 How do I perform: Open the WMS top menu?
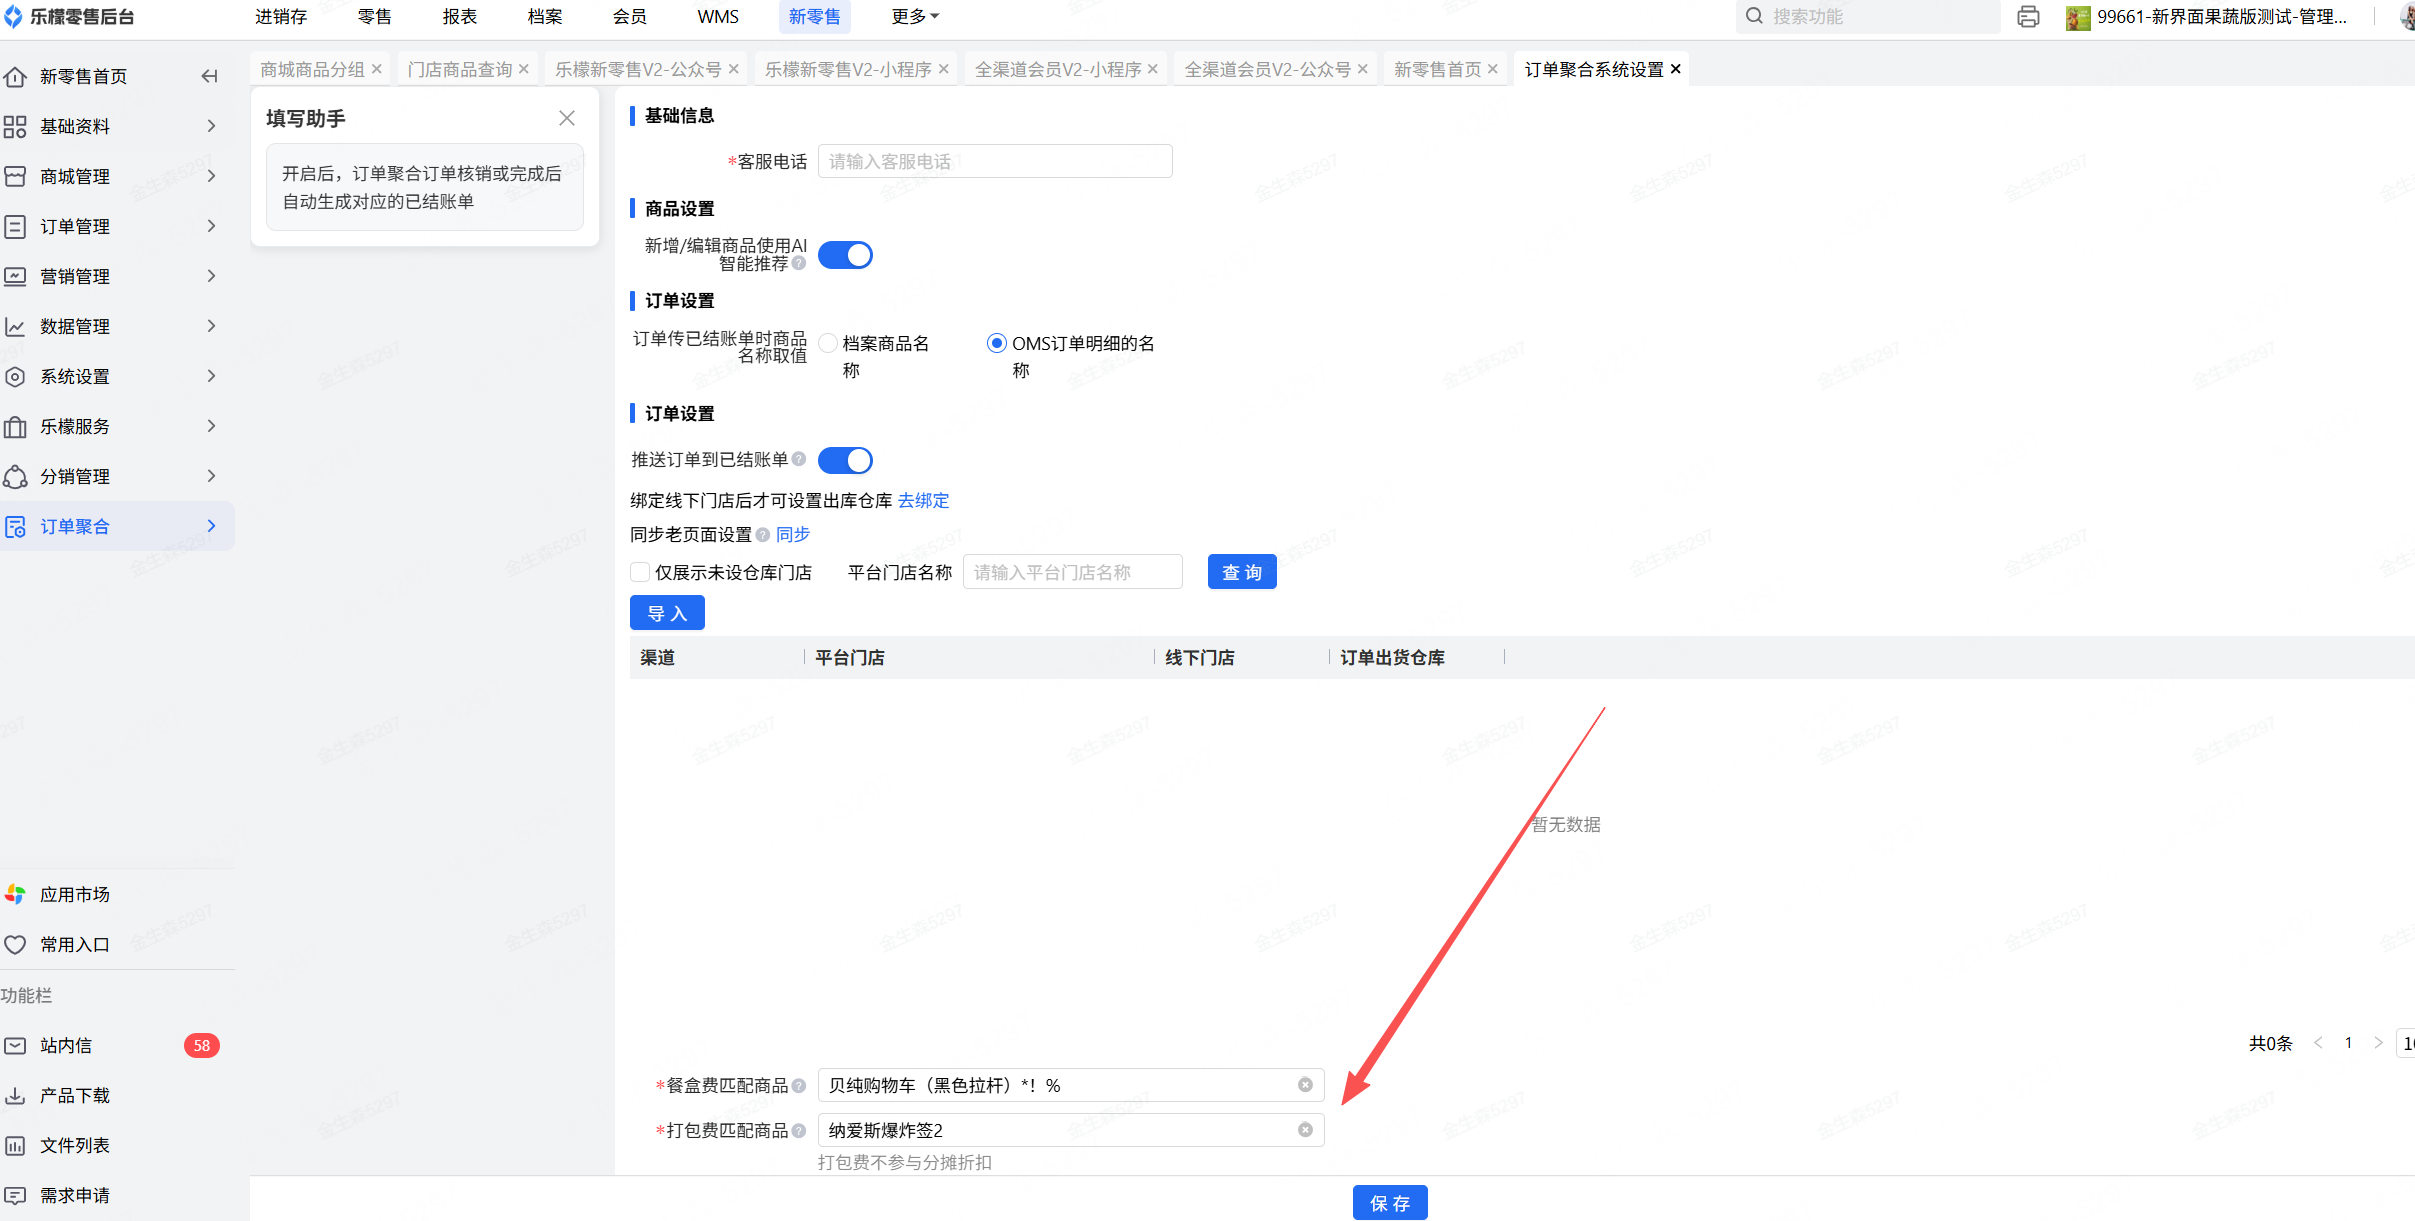click(718, 17)
